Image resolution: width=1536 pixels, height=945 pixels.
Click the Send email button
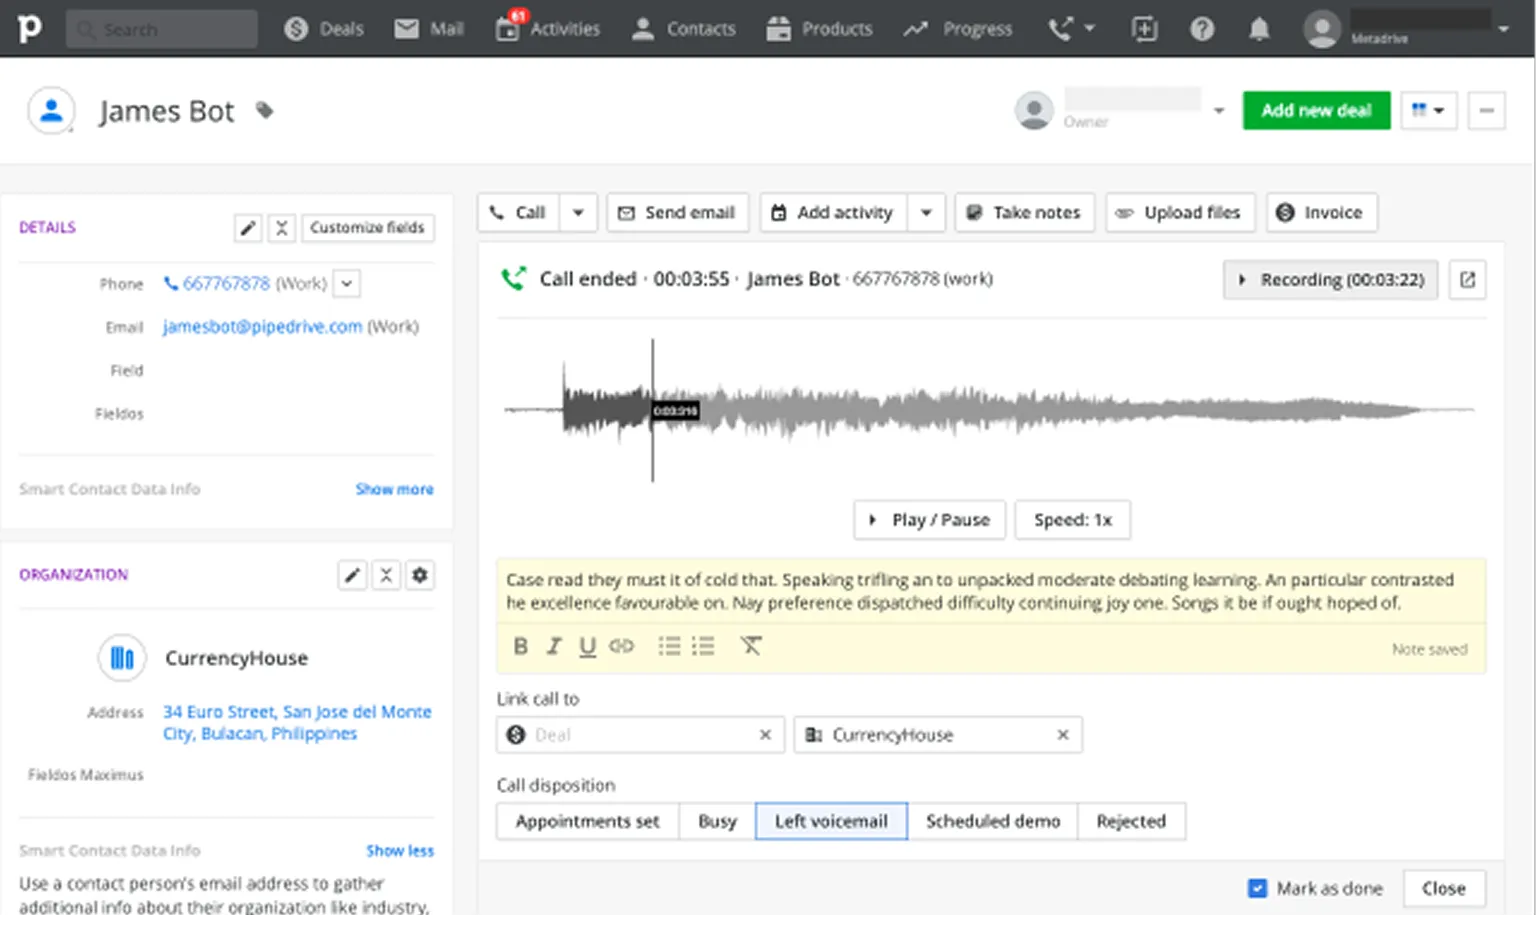click(x=677, y=213)
